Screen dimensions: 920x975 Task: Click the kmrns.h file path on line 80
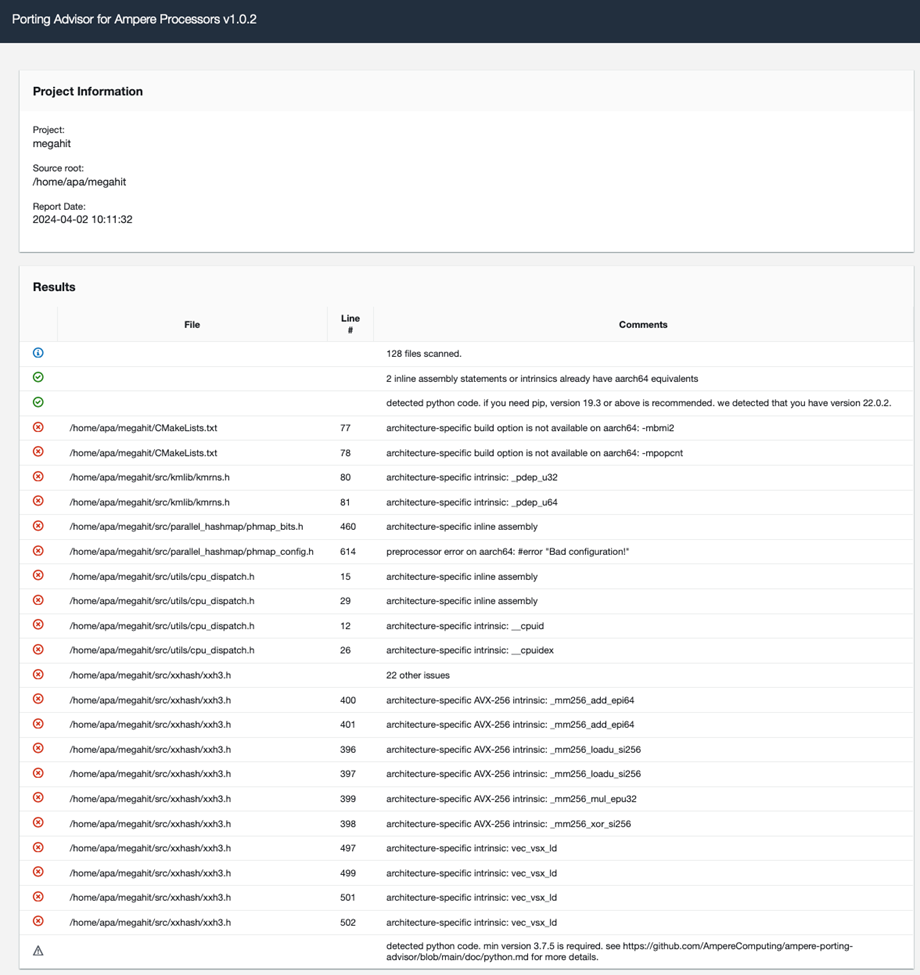tap(149, 477)
